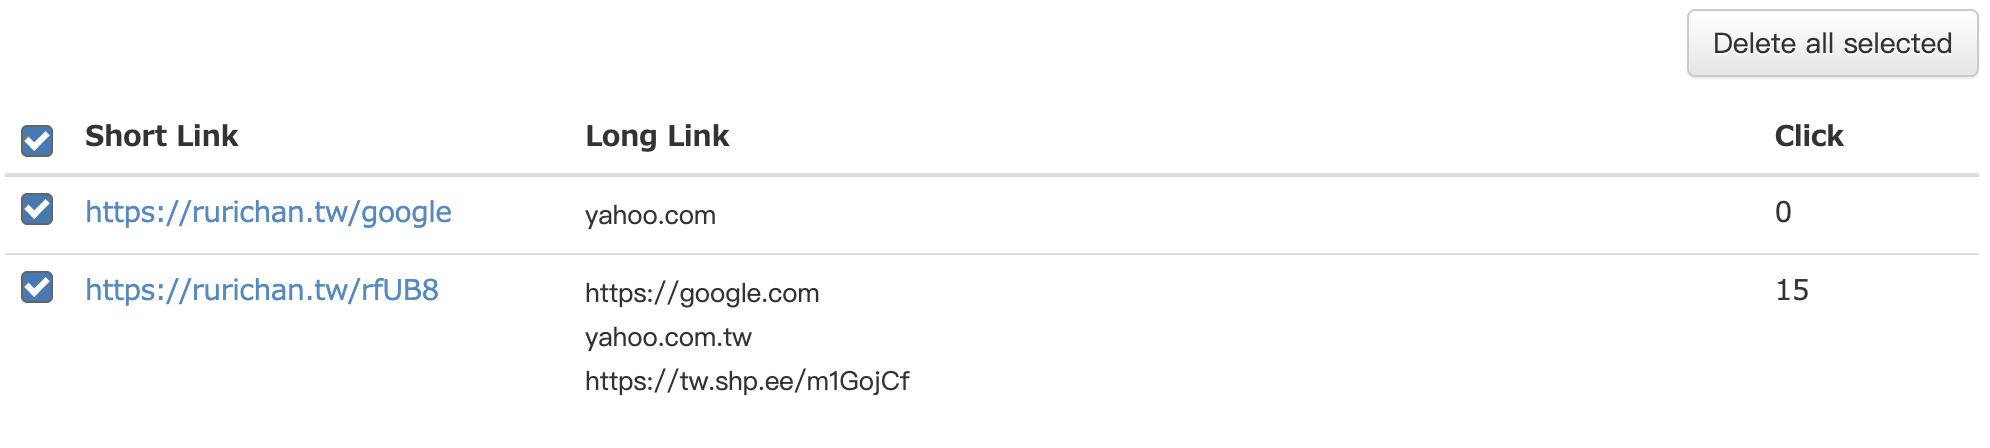Select the https://tw.shp.ee/m1GojCf long link entry
The height and width of the screenshot is (448, 1990).
click(x=747, y=381)
